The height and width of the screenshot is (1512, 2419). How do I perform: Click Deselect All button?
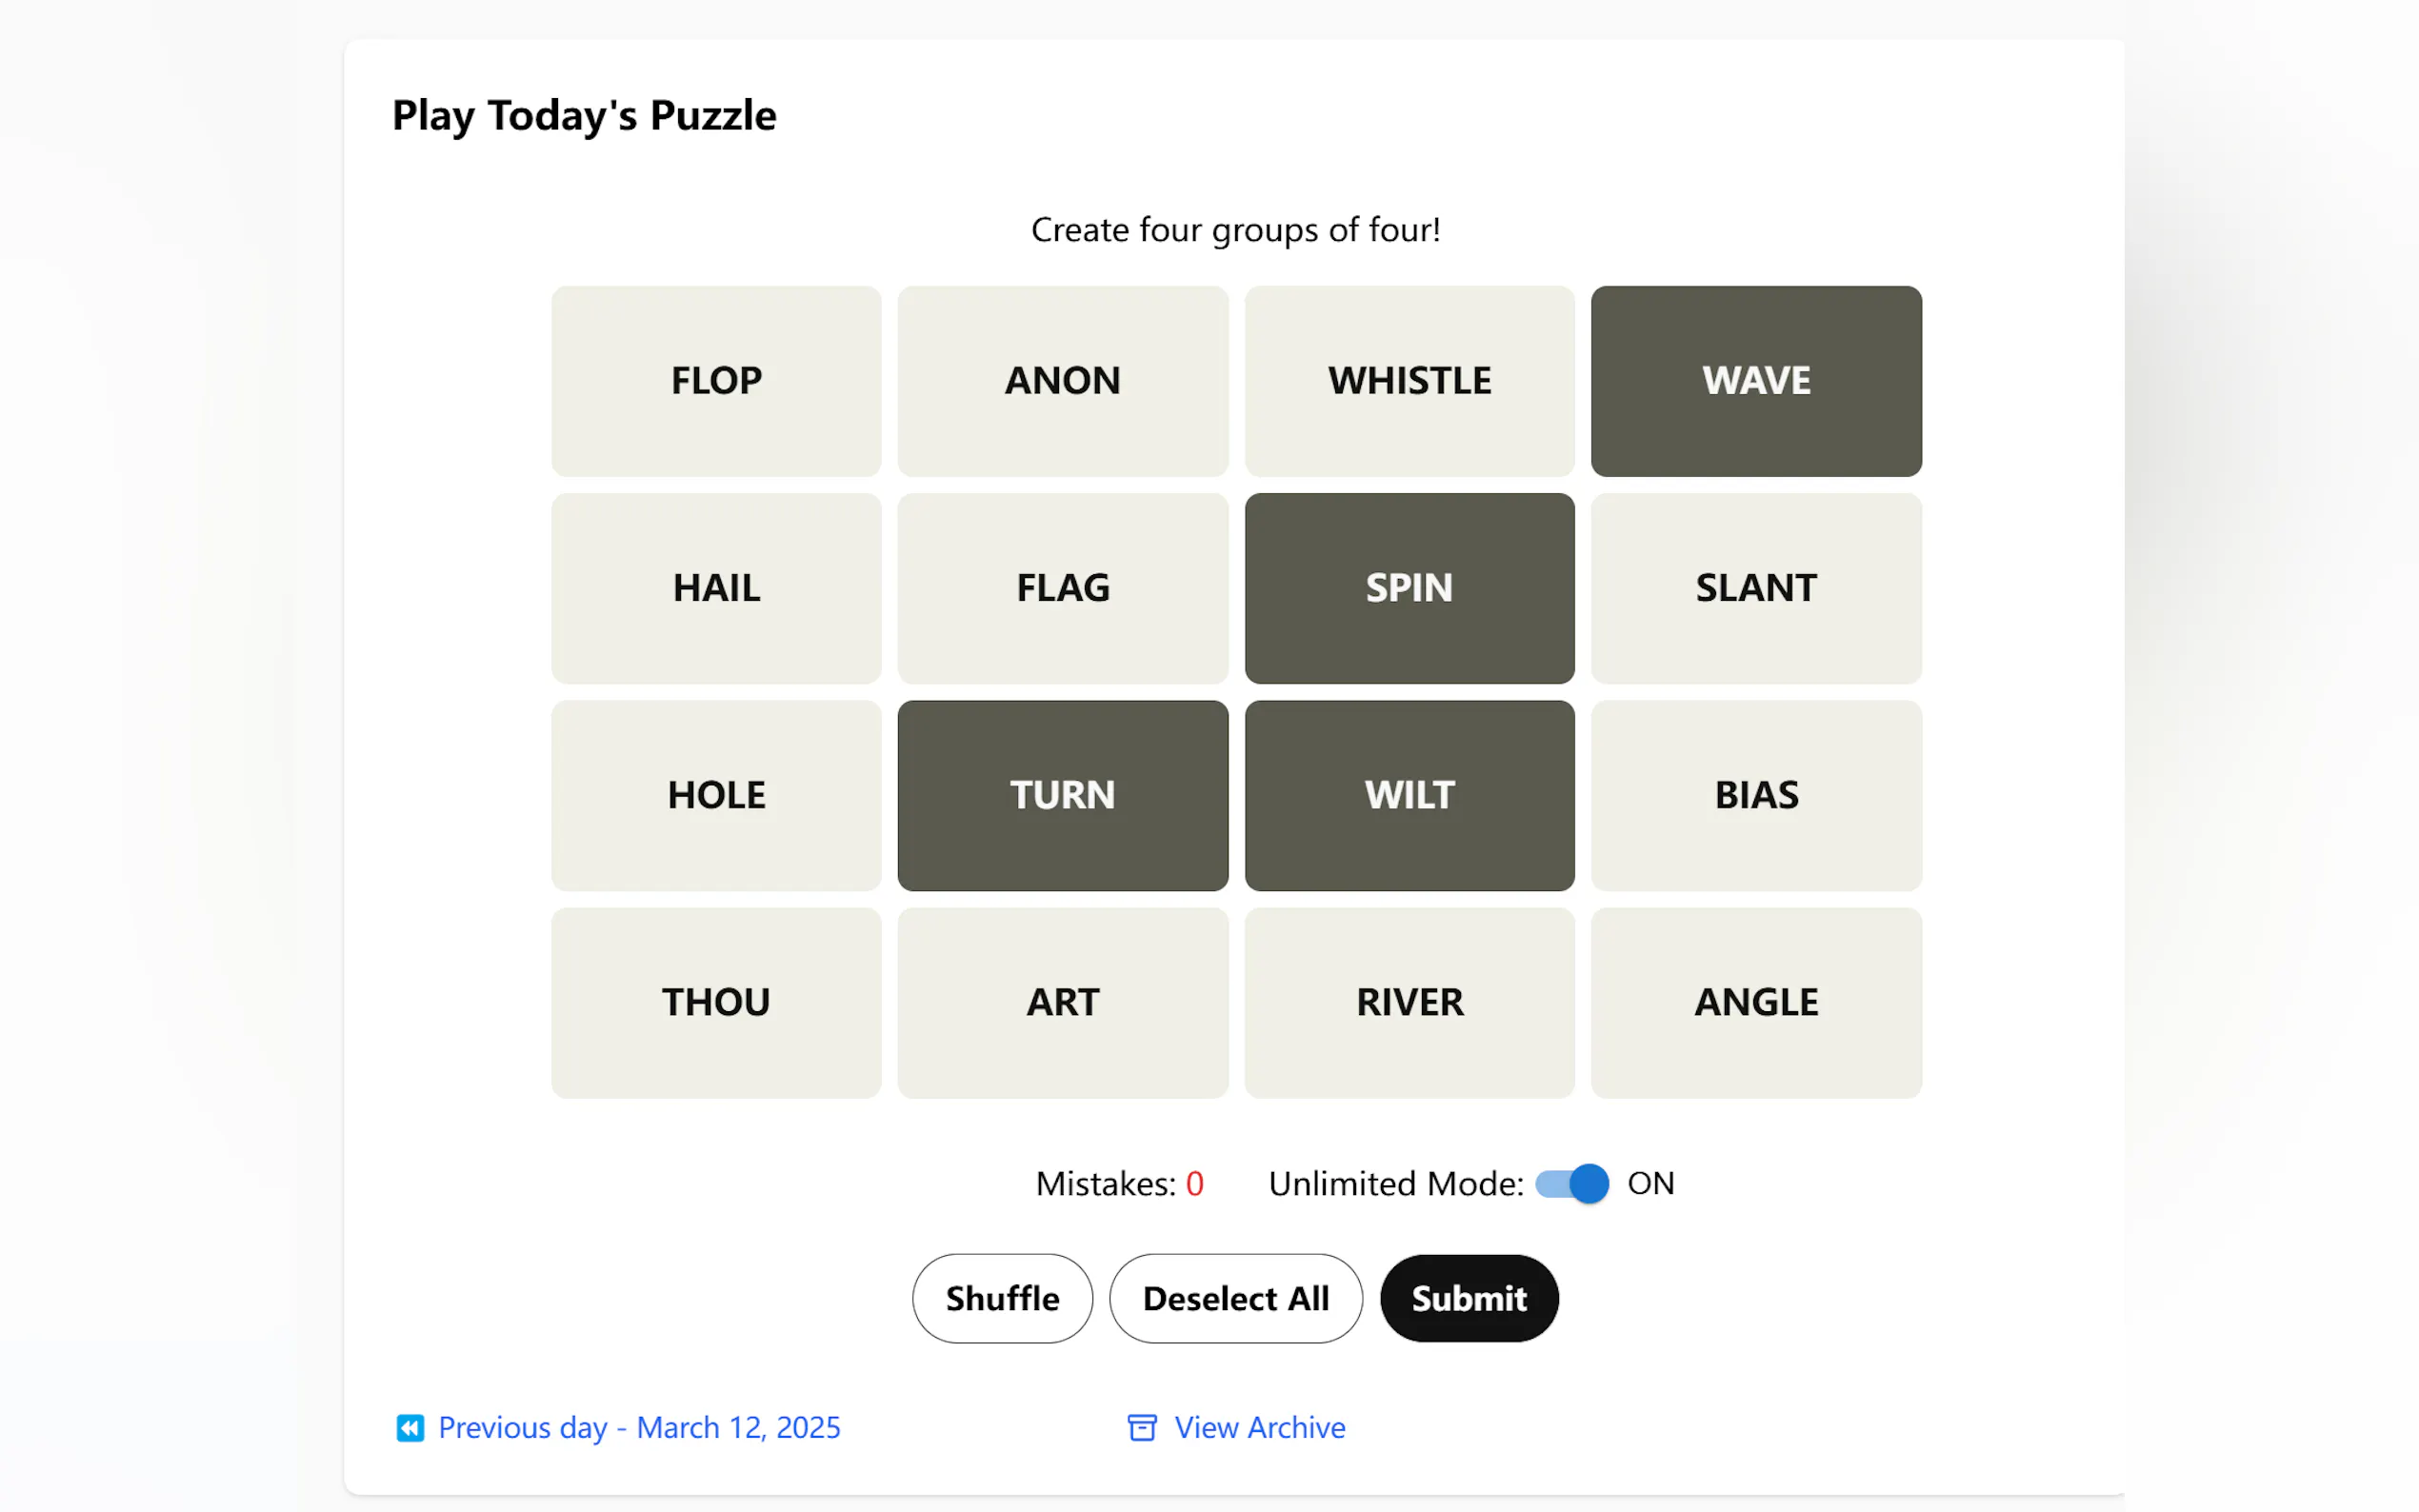point(1235,1298)
